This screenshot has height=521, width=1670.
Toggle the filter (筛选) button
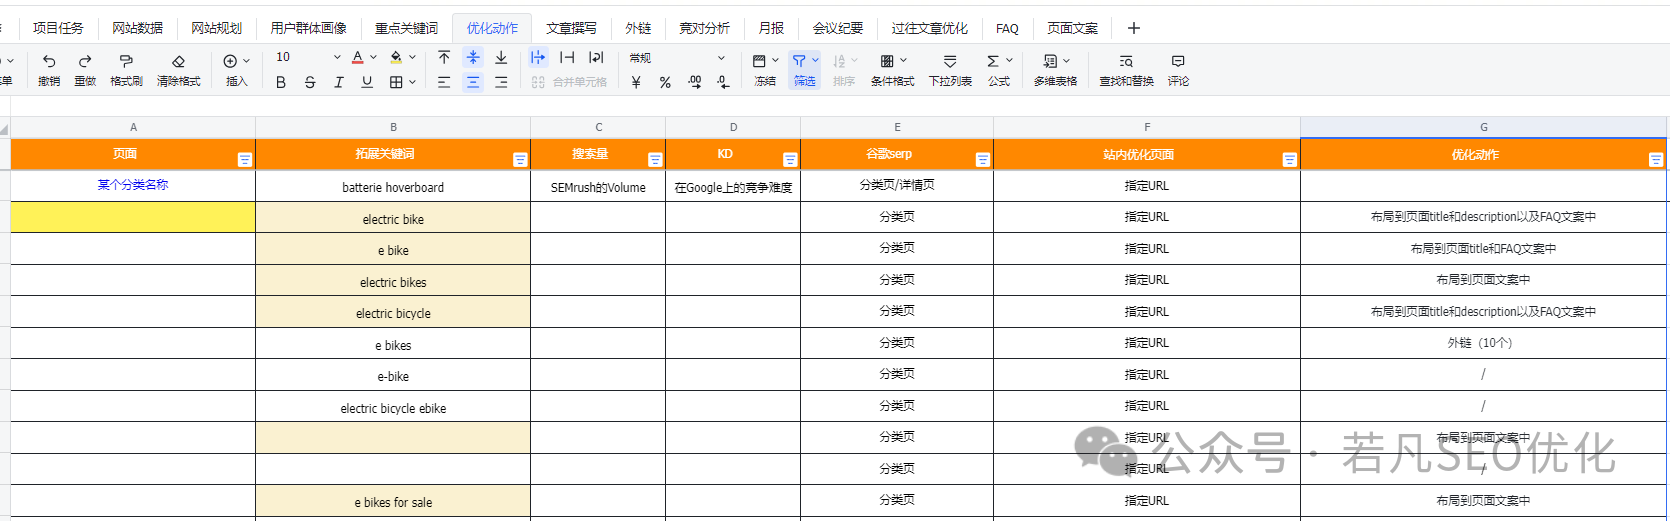click(x=804, y=69)
